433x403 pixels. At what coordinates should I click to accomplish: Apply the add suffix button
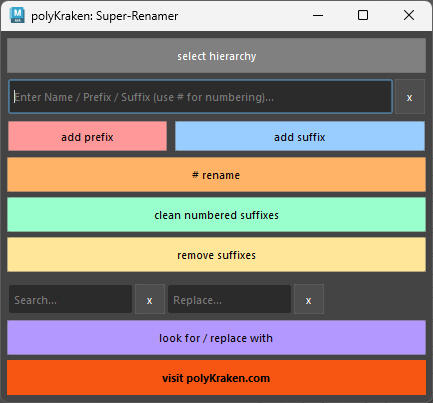[300, 136]
